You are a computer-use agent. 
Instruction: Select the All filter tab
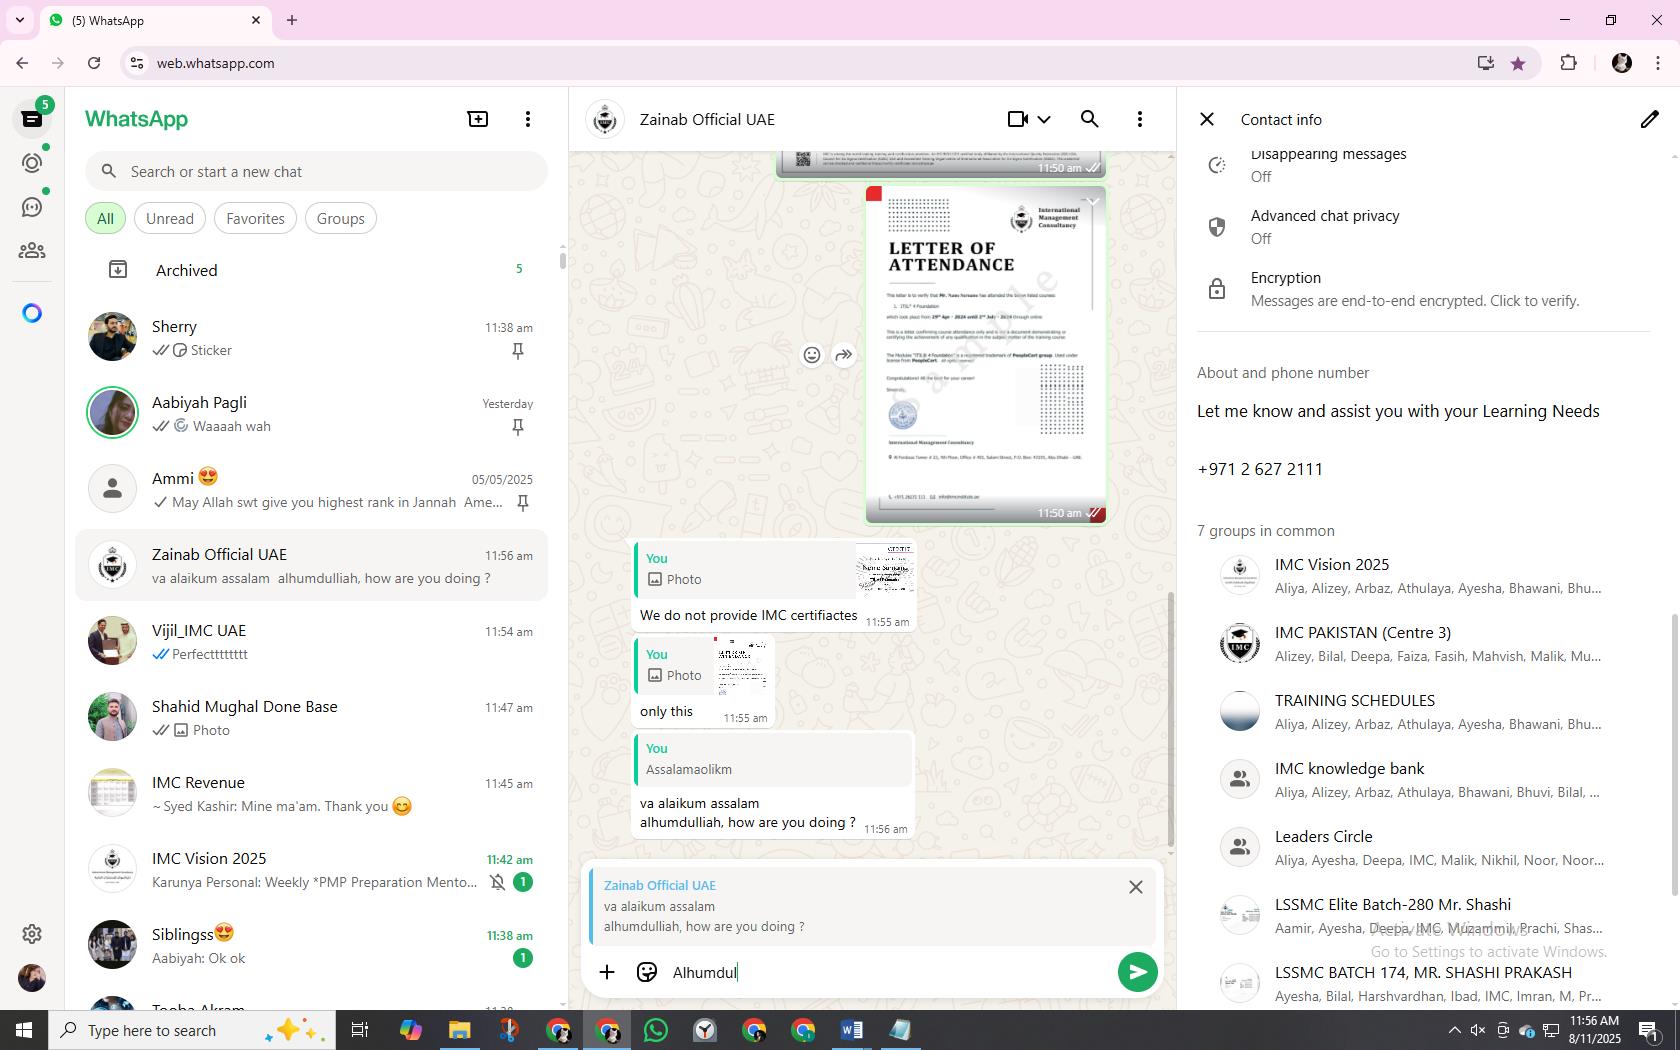pos(105,218)
